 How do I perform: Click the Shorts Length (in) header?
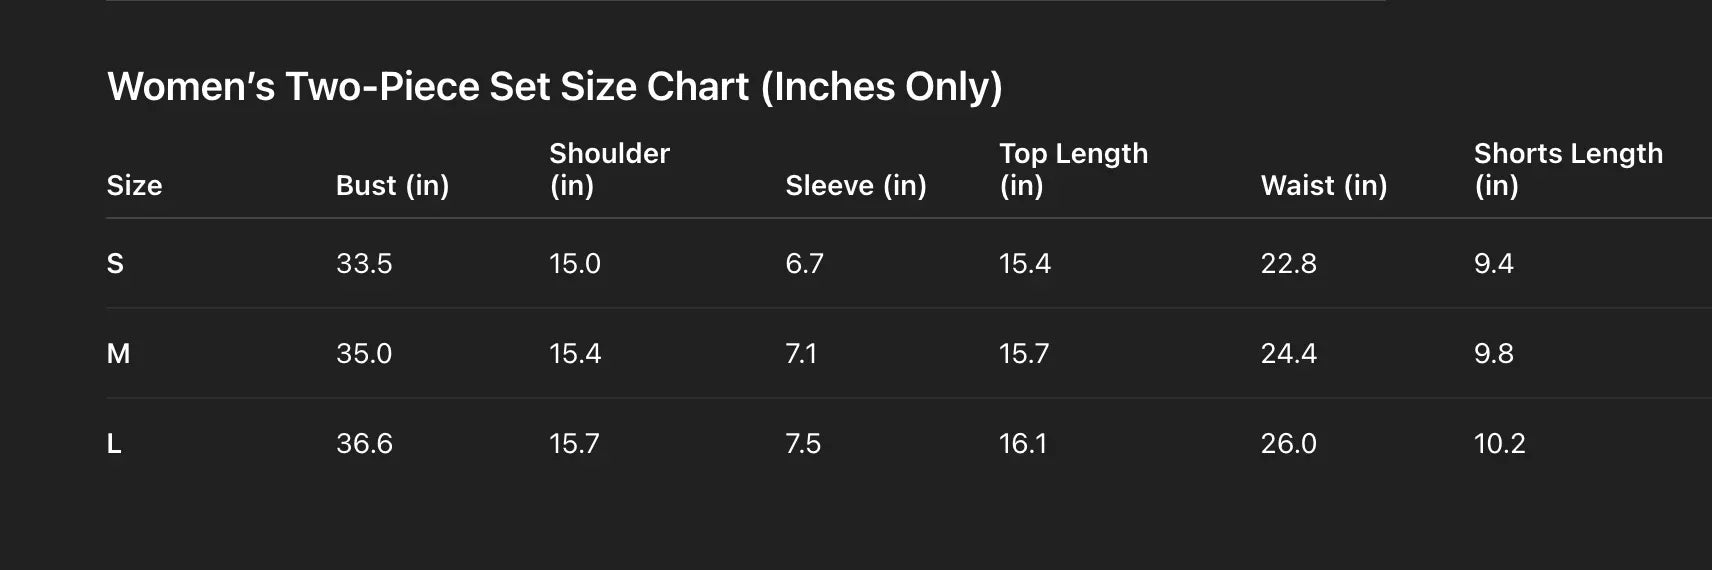tap(1567, 169)
